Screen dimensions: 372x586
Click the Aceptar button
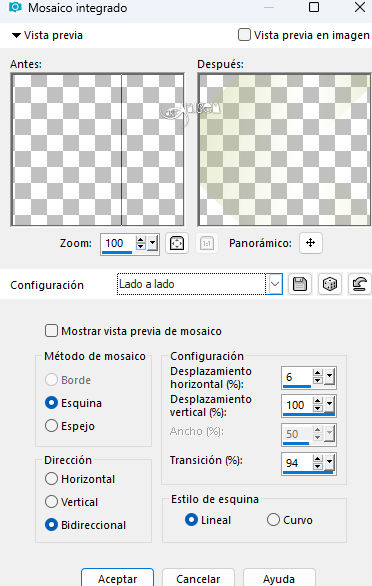click(117, 578)
